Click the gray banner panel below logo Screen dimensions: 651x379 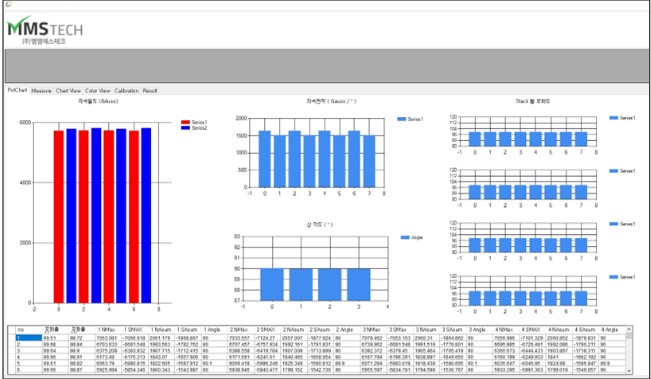pyautogui.click(x=326, y=66)
